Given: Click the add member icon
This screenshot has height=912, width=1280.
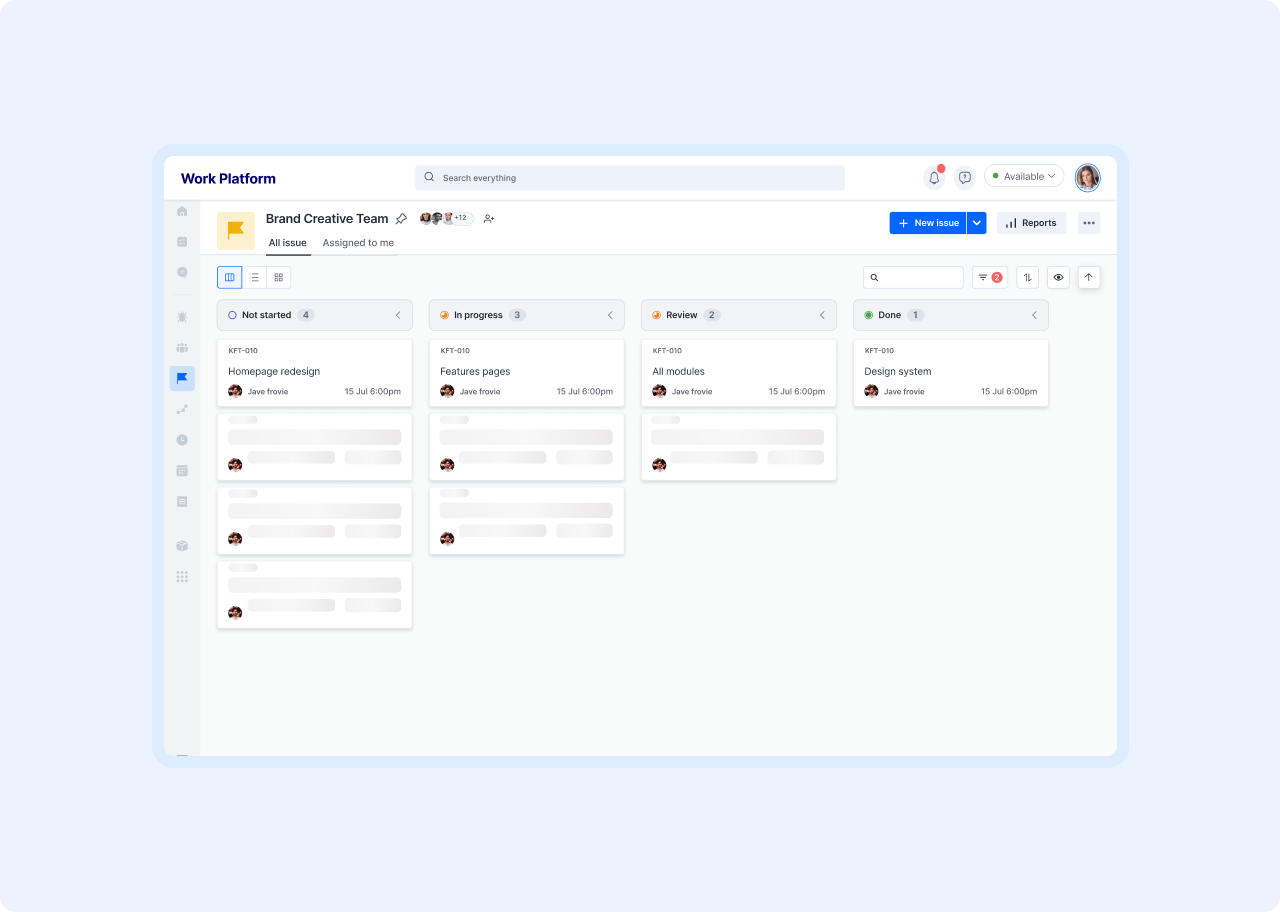Looking at the screenshot, I should [489, 219].
